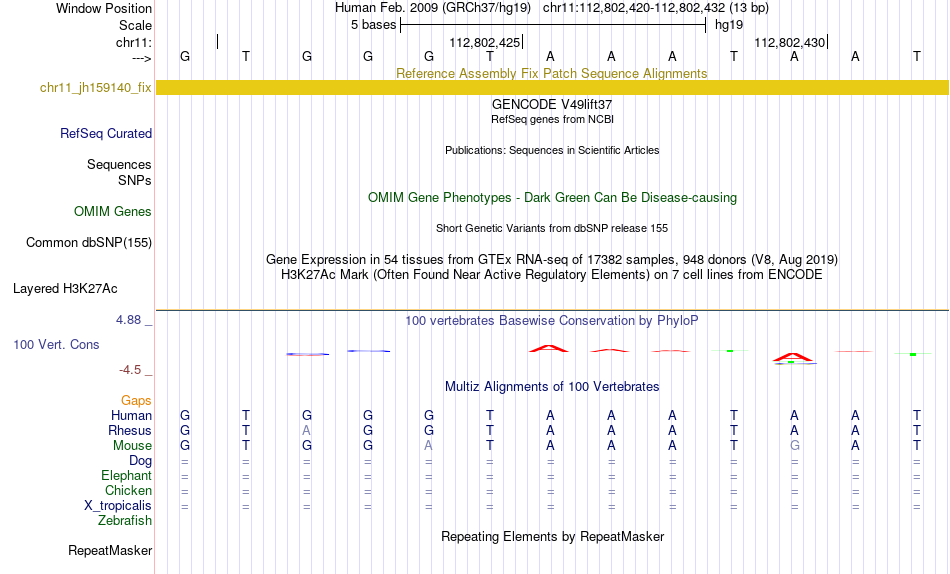
Task: Click the --> strand direction arrow
Action: click(x=142, y=59)
